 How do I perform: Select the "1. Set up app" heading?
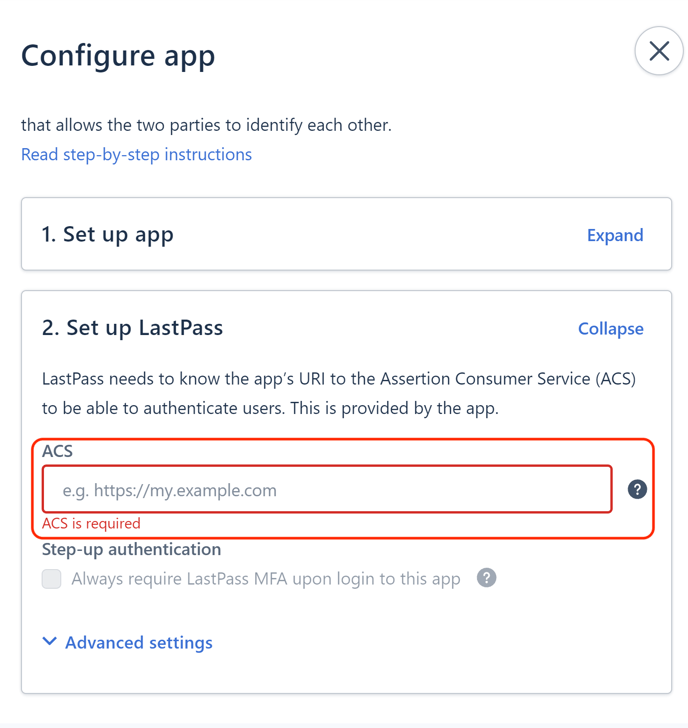click(x=108, y=234)
